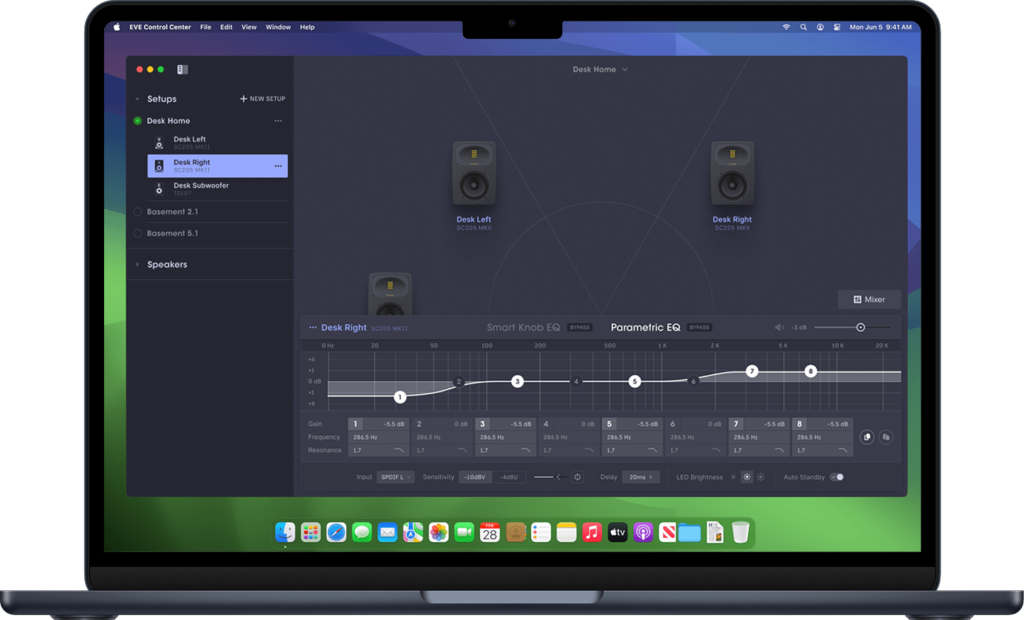
Task: Open Music app in the dock
Action: pos(592,532)
